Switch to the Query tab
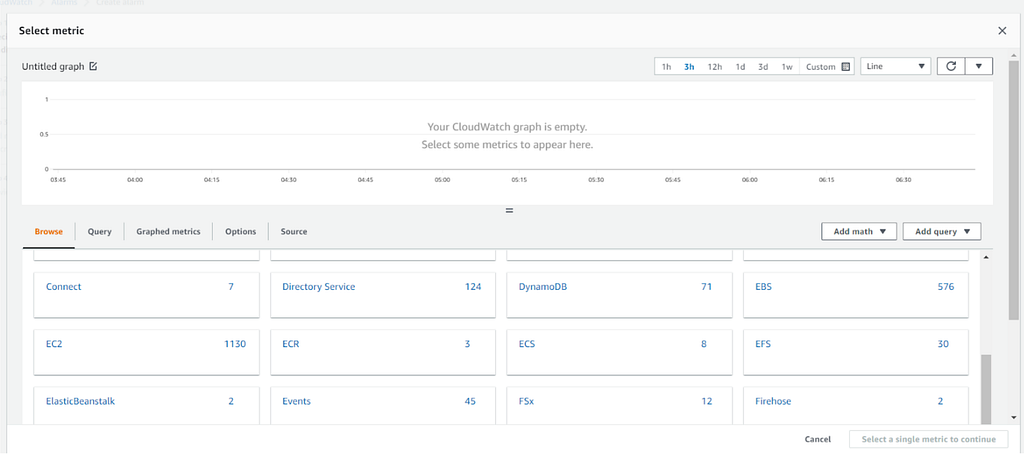 (x=100, y=232)
